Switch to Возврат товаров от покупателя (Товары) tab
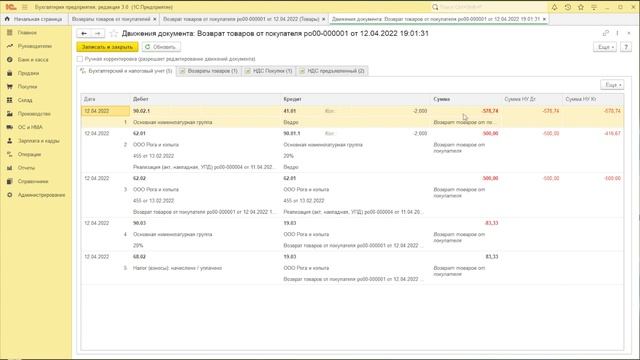Screen dimensions: 640x360 coord(241,19)
